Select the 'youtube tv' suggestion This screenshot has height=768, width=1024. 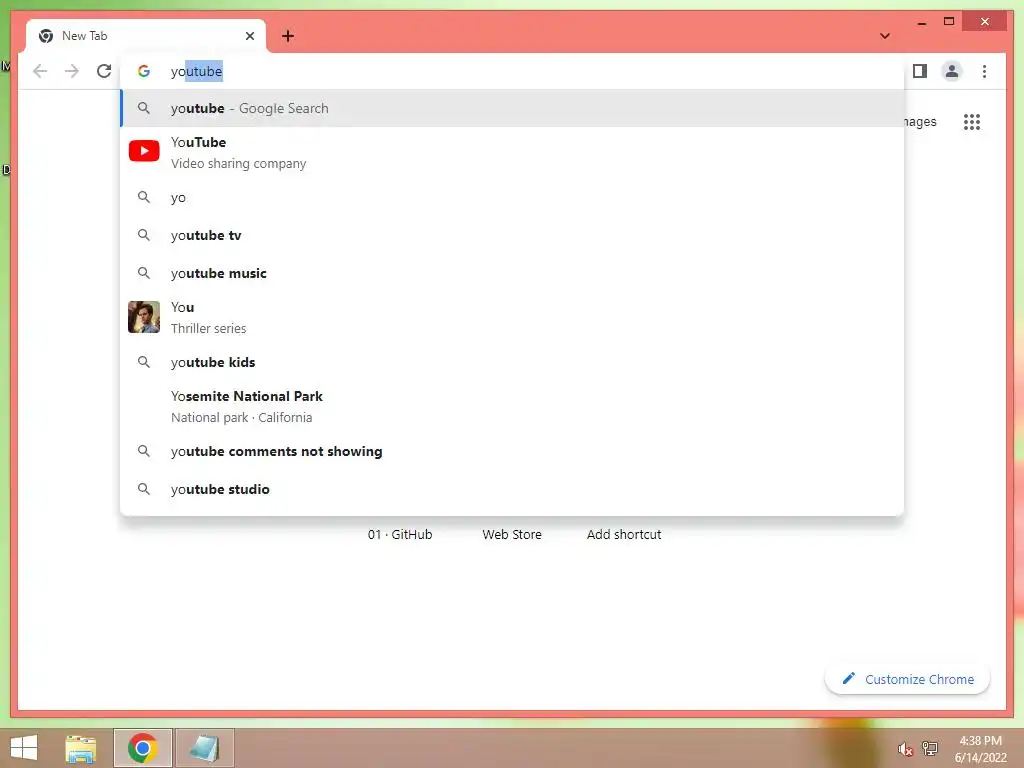click(513, 235)
